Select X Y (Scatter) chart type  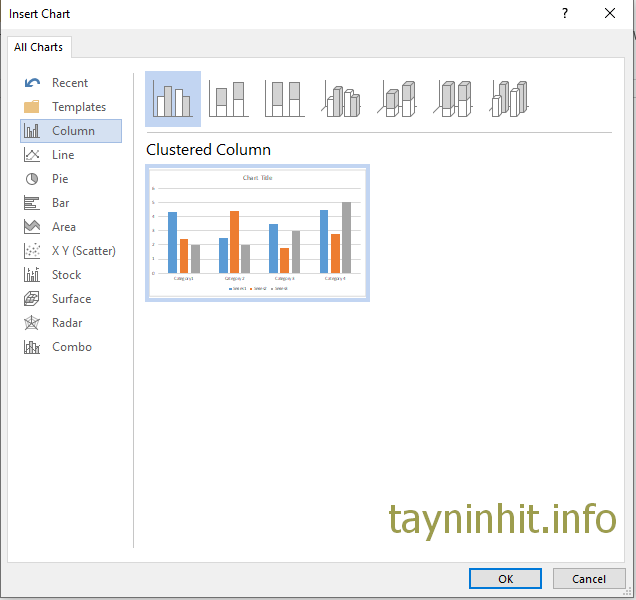click(83, 251)
